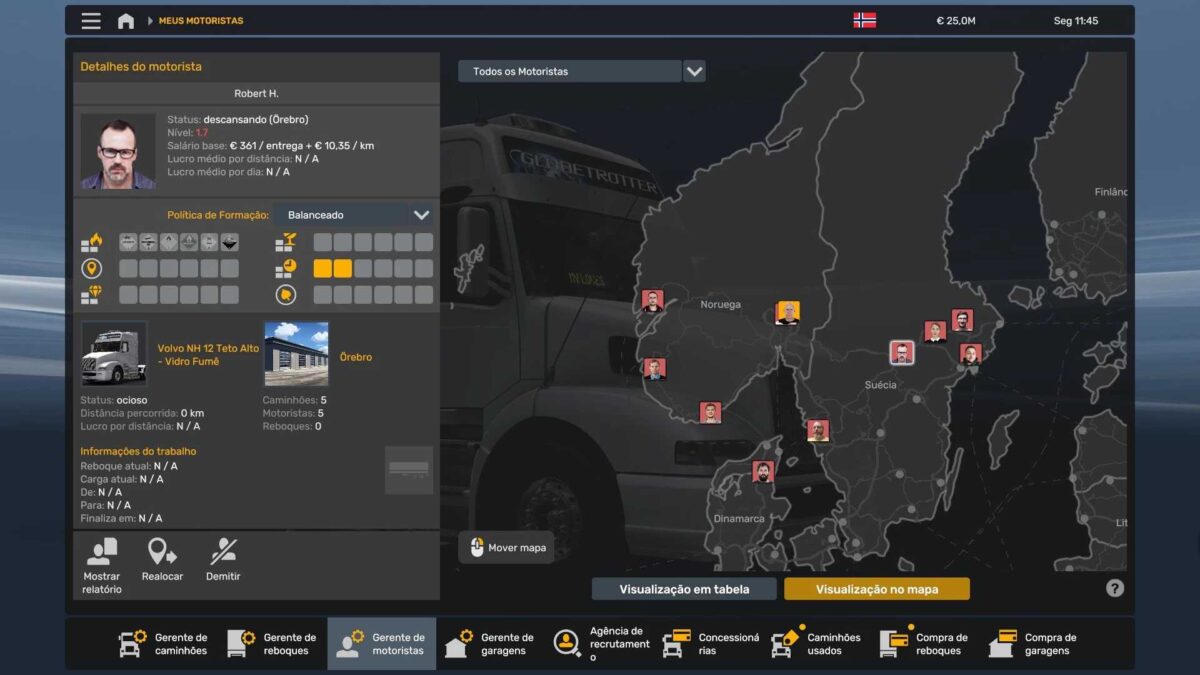Click the Balanceado combo box
Image resolution: width=1200 pixels, height=675 pixels.
pos(341,215)
